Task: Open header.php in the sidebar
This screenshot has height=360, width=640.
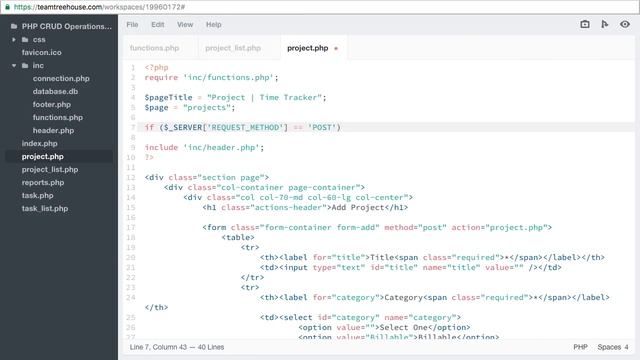Action: pos(53,131)
